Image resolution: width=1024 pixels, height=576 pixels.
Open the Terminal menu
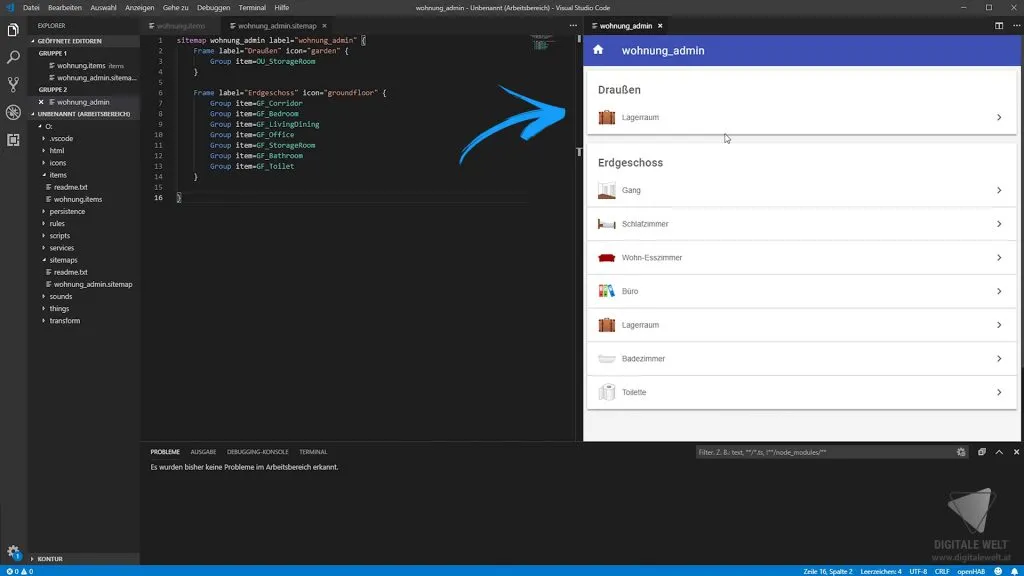(x=252, y=8)
